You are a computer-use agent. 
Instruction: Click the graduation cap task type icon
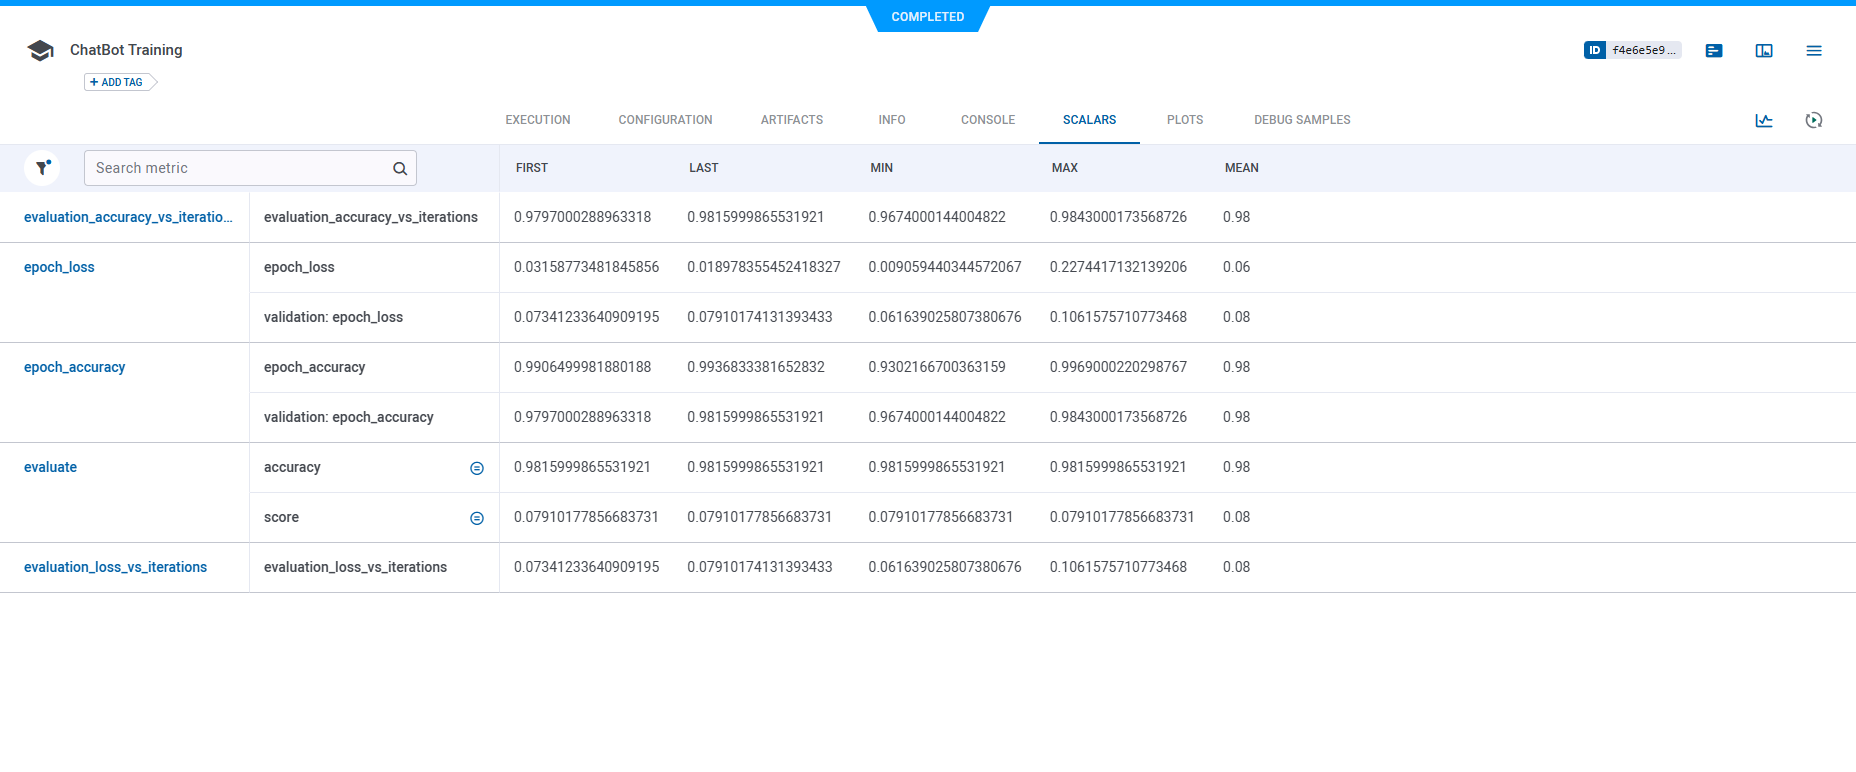pyautogui.click(x=41, y=51)
